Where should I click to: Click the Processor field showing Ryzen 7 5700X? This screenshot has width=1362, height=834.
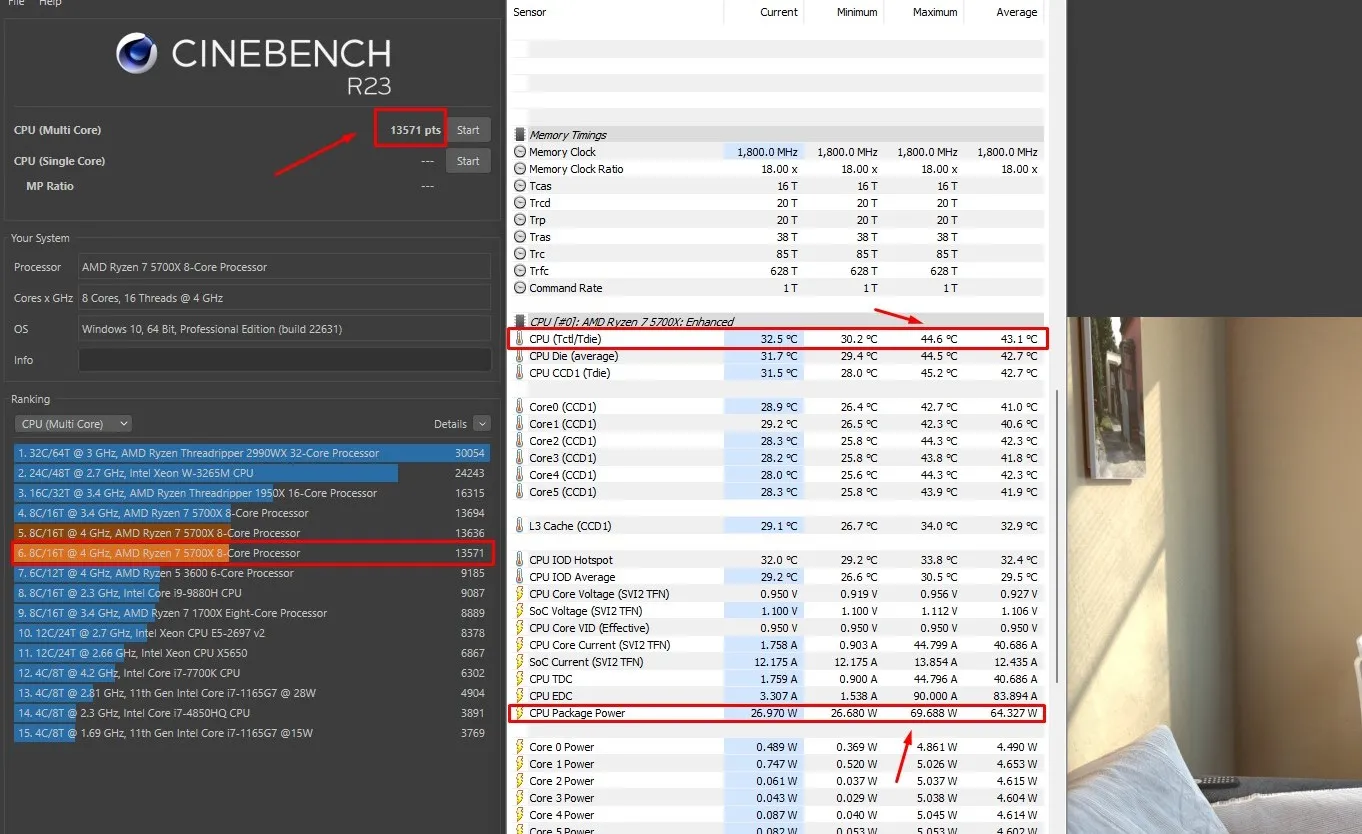284,267
